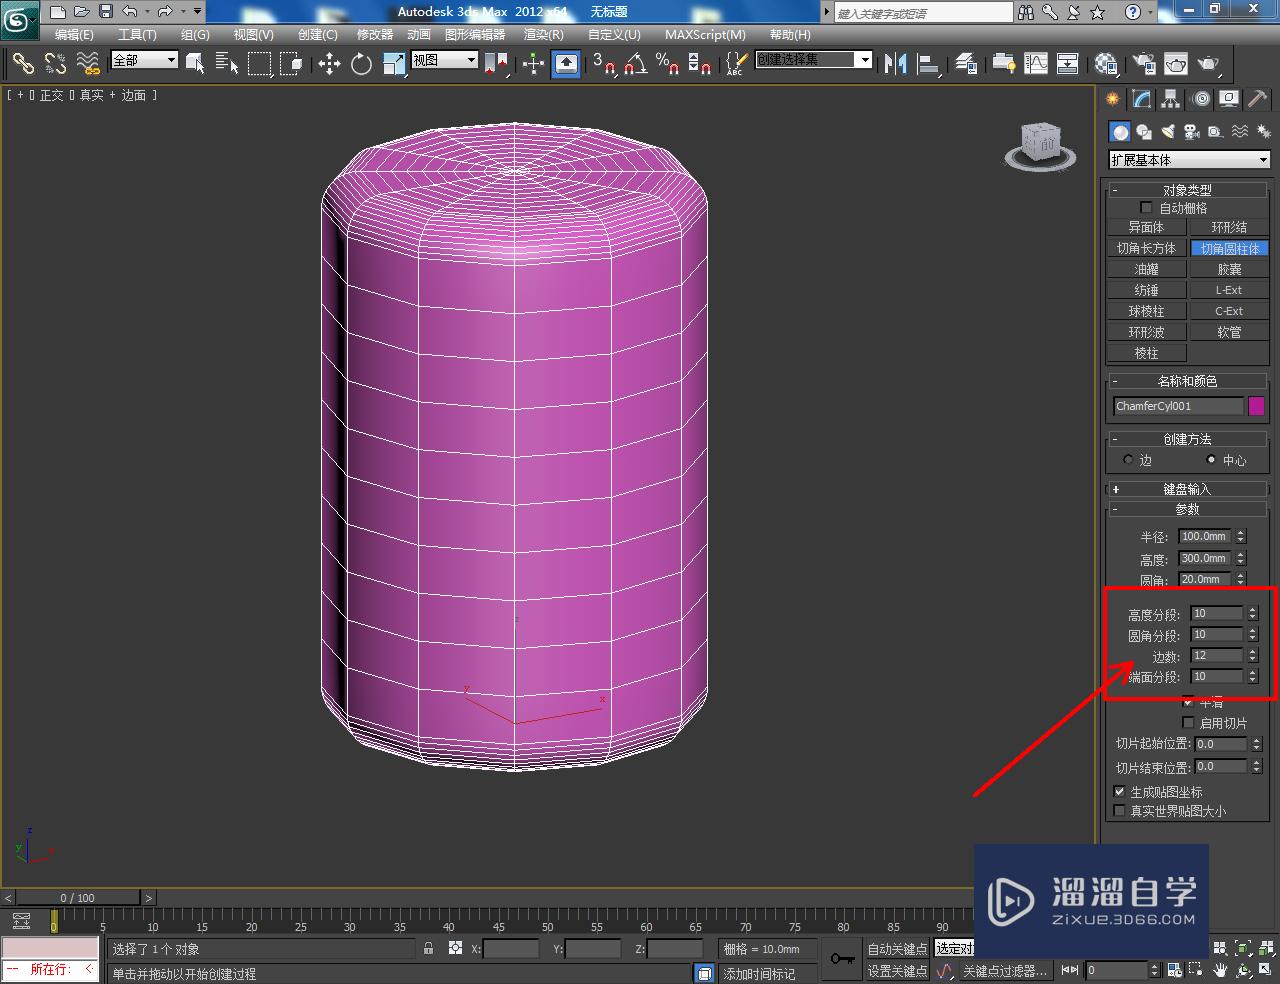Click the 切角长方体 button
Viewport: 1280px width, 984px height.
click(x=1146, y=248)
